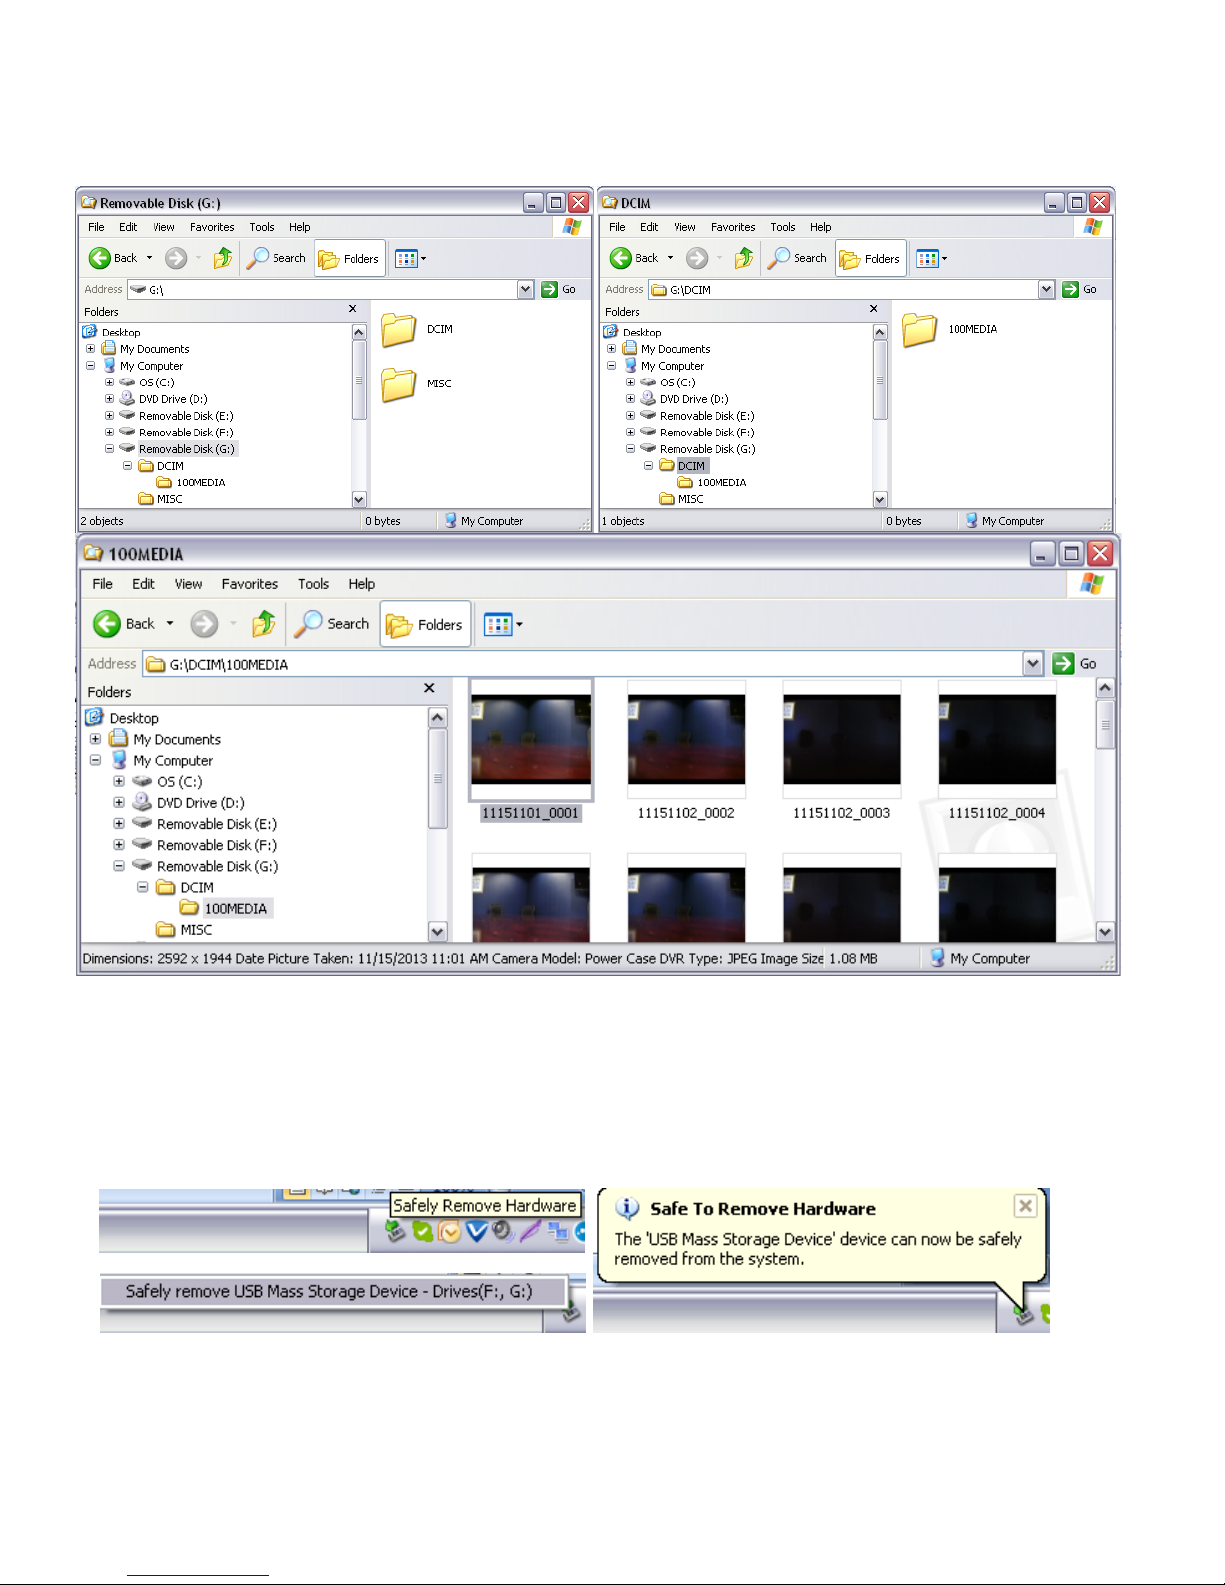Expand Removable Disk (E:) in 100MEDIA tree
The width and height of the screenshot is (1225, 1585).
pos(119,824)
